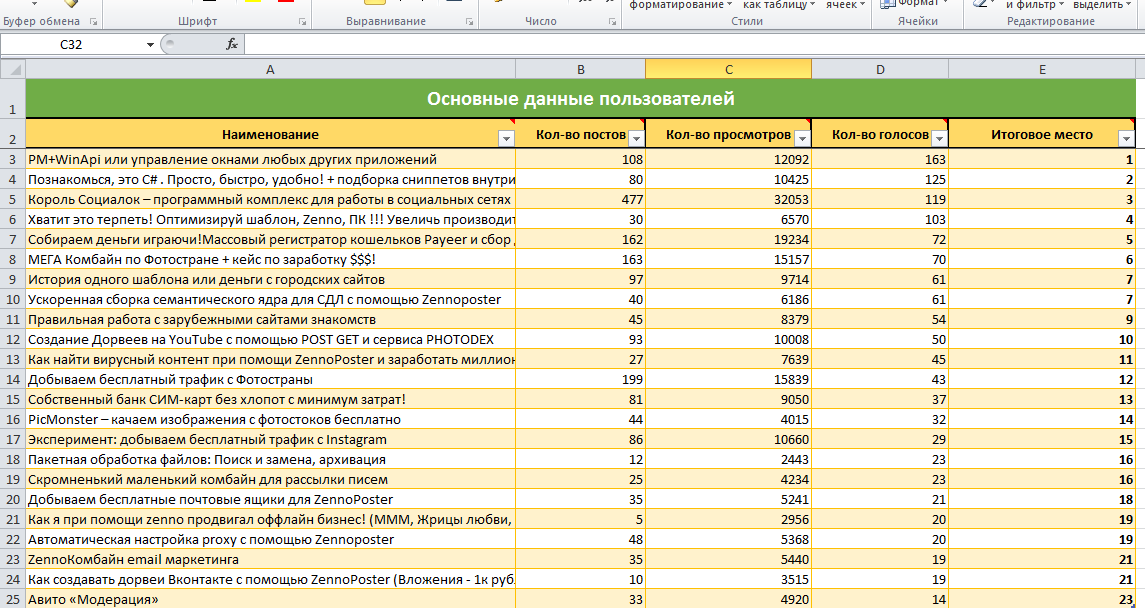Open the Выравнивание group dialog launcher
The height and width of the screenshot is (614, 1145).
(x=469, y=22)
